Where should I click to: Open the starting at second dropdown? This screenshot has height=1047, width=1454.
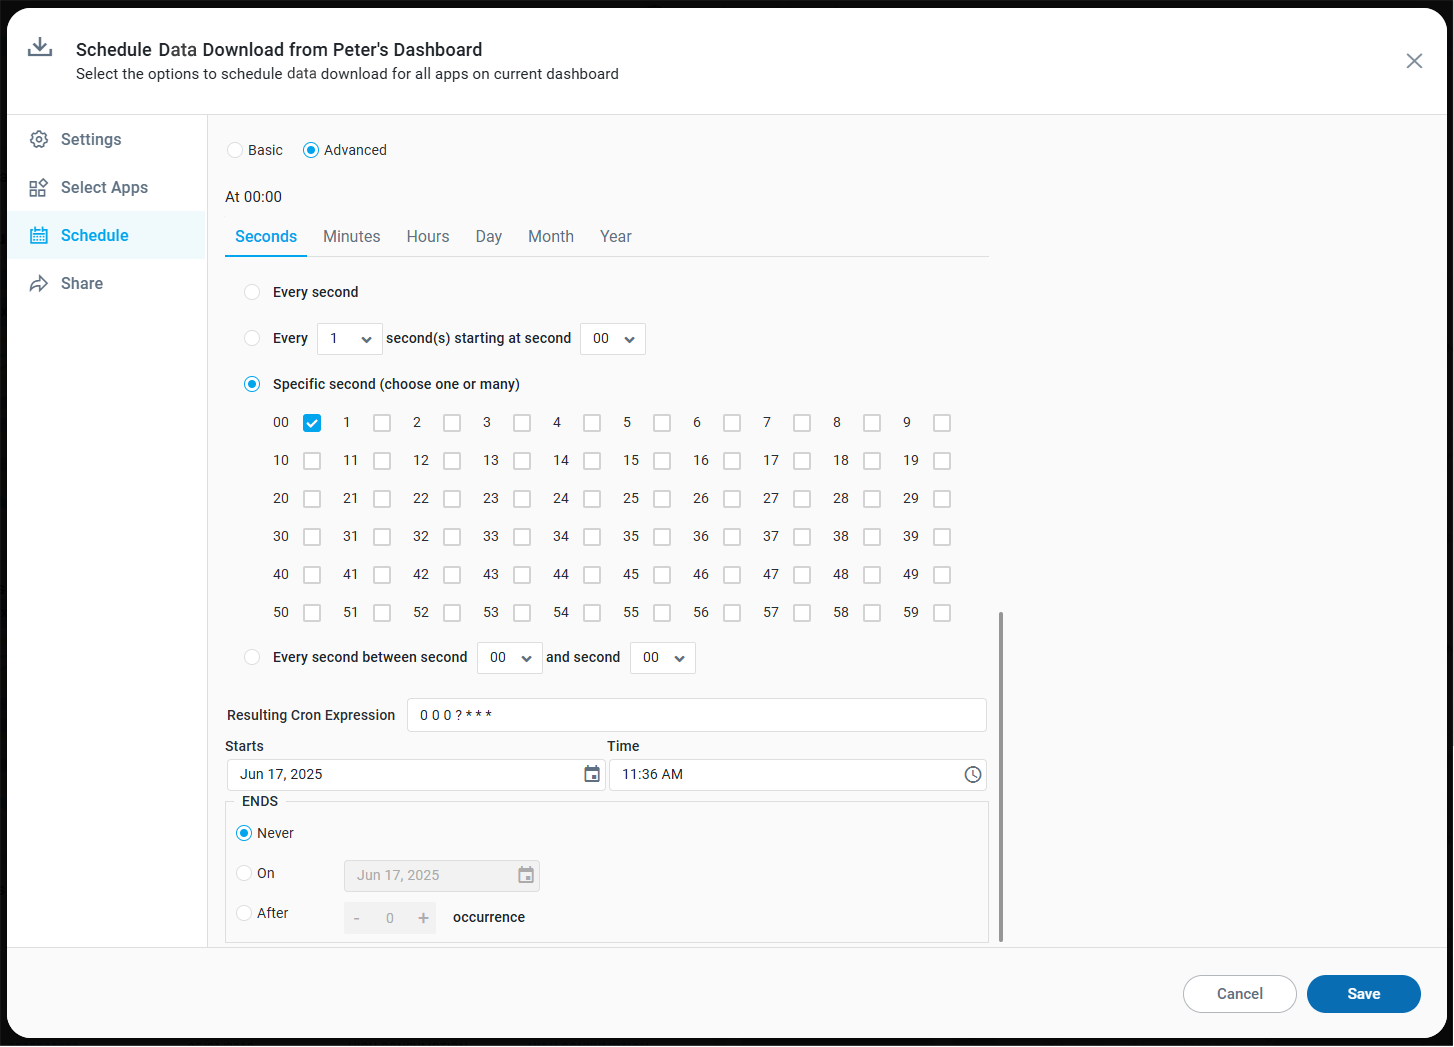pos(612,339)
